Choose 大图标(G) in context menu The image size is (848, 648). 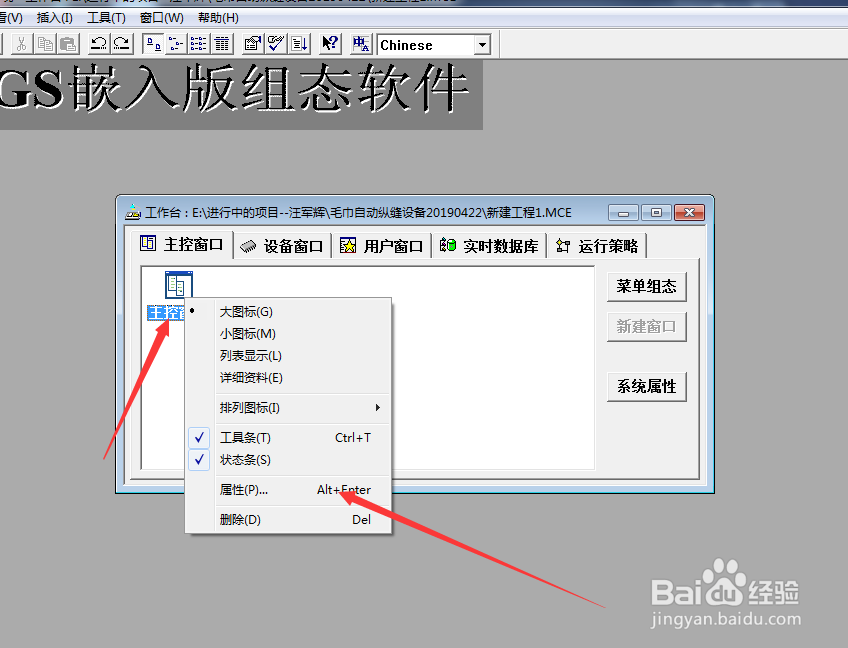288,312
